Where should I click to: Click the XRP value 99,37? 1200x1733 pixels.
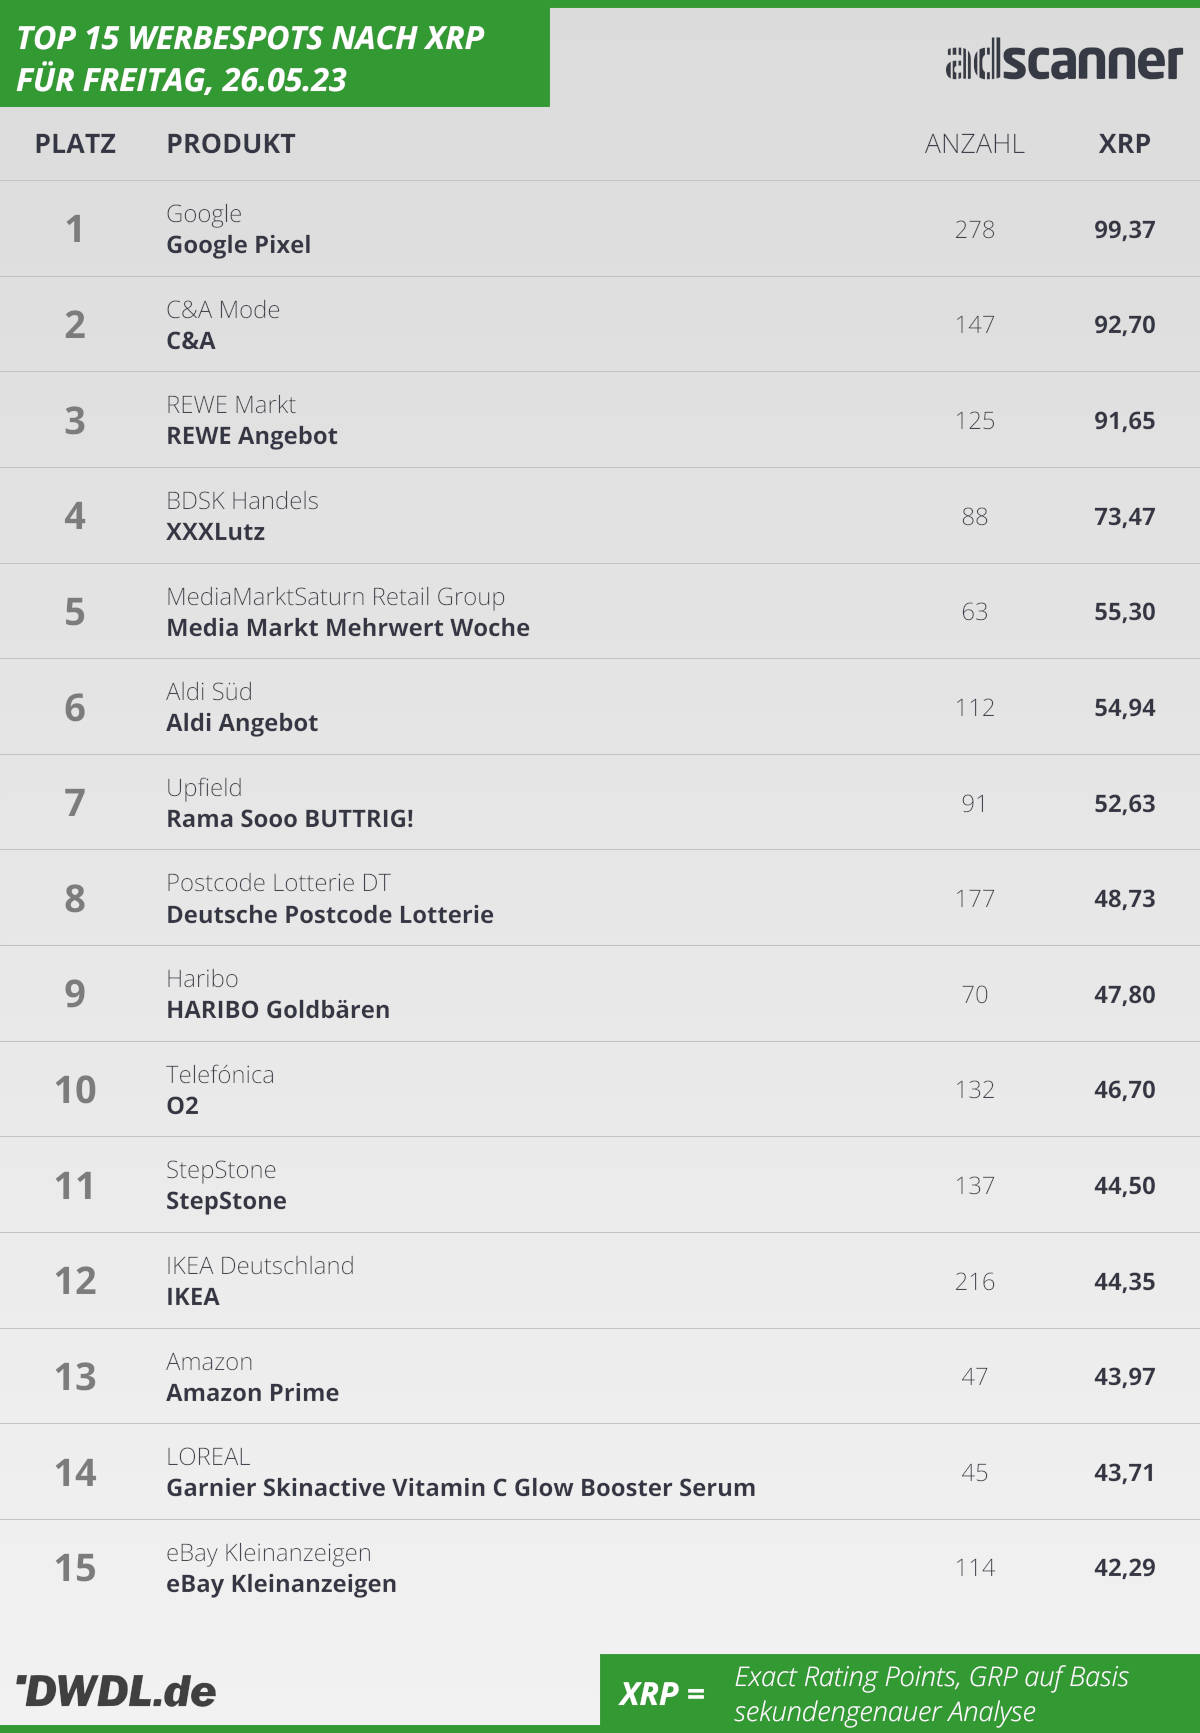pos(1124,230)
